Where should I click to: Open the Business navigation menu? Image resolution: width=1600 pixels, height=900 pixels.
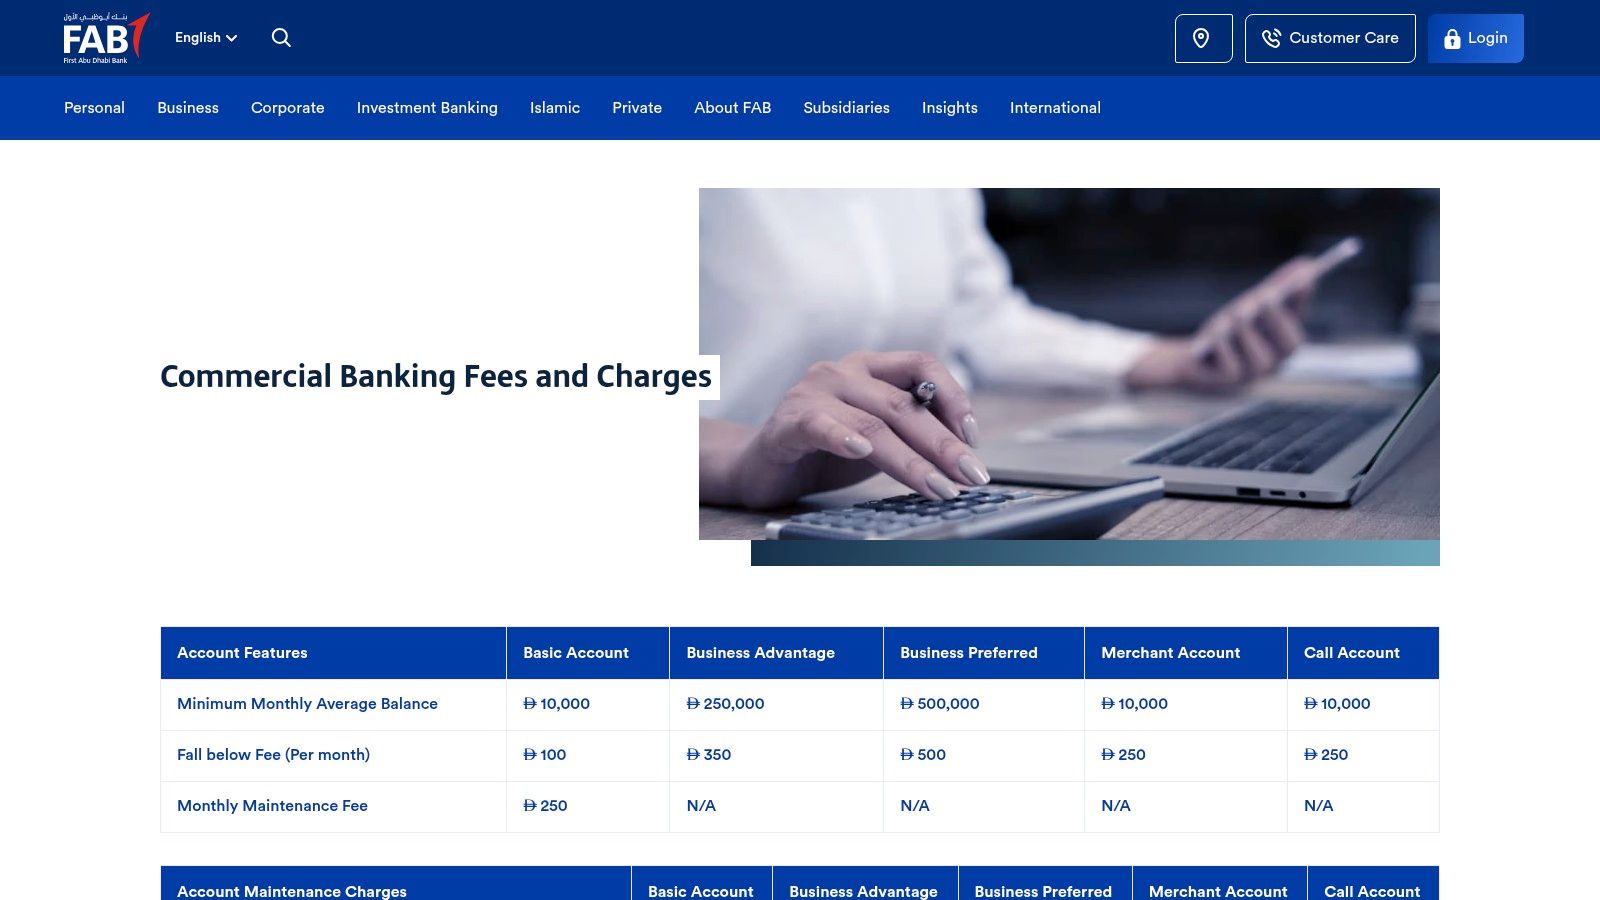[x=187, y=107]
